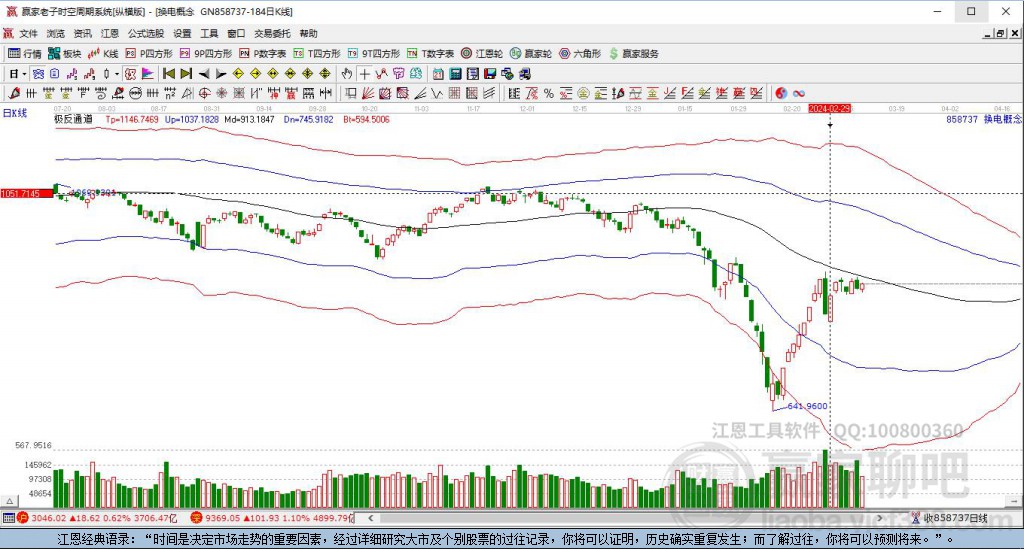Open the 公式选股 menu
Screen dimensions: 1024x549
146,33
